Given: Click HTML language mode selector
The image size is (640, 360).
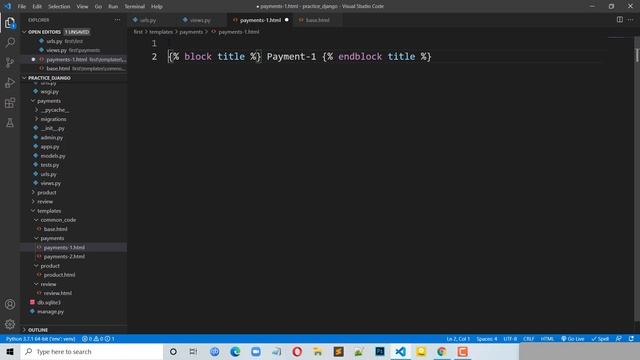Looking at the screenshot, I should pos(547,339).
